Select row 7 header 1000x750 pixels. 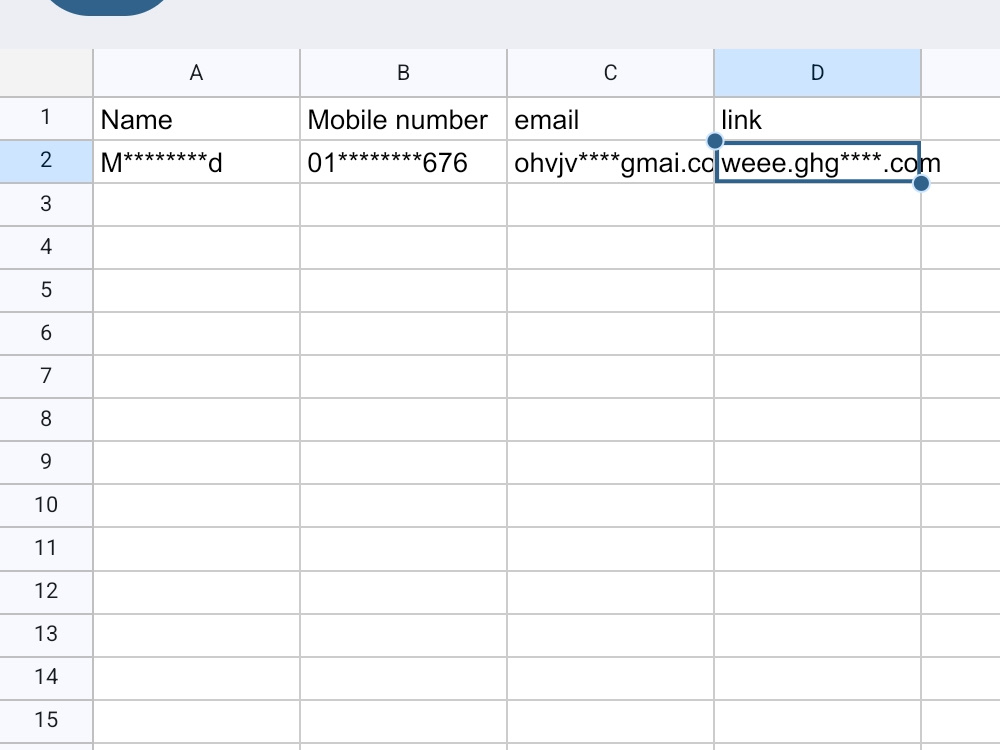tap(46, 376)
